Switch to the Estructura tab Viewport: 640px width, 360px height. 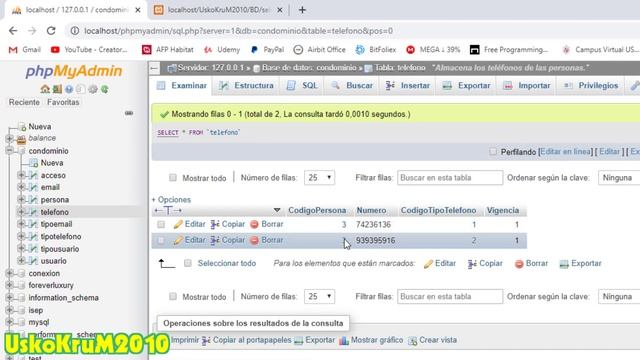246,86
